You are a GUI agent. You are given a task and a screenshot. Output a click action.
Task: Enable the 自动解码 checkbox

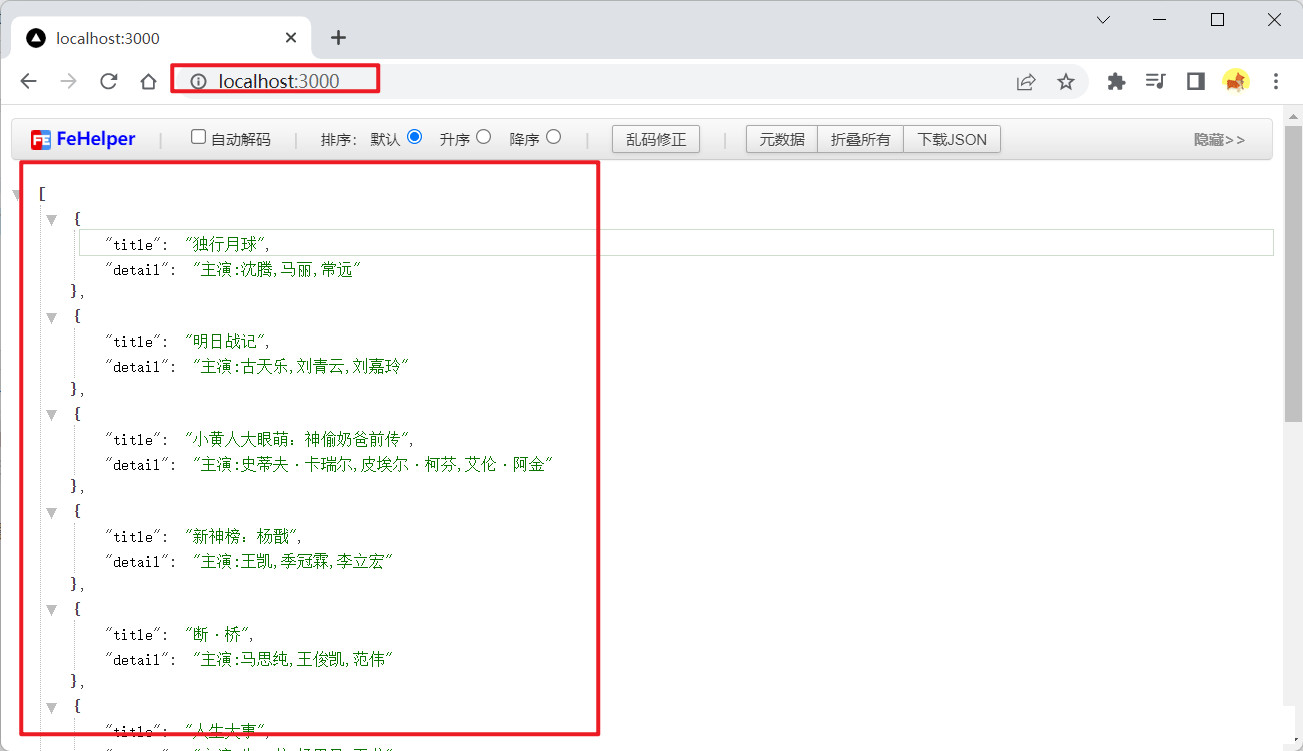(x=198, y=137)
